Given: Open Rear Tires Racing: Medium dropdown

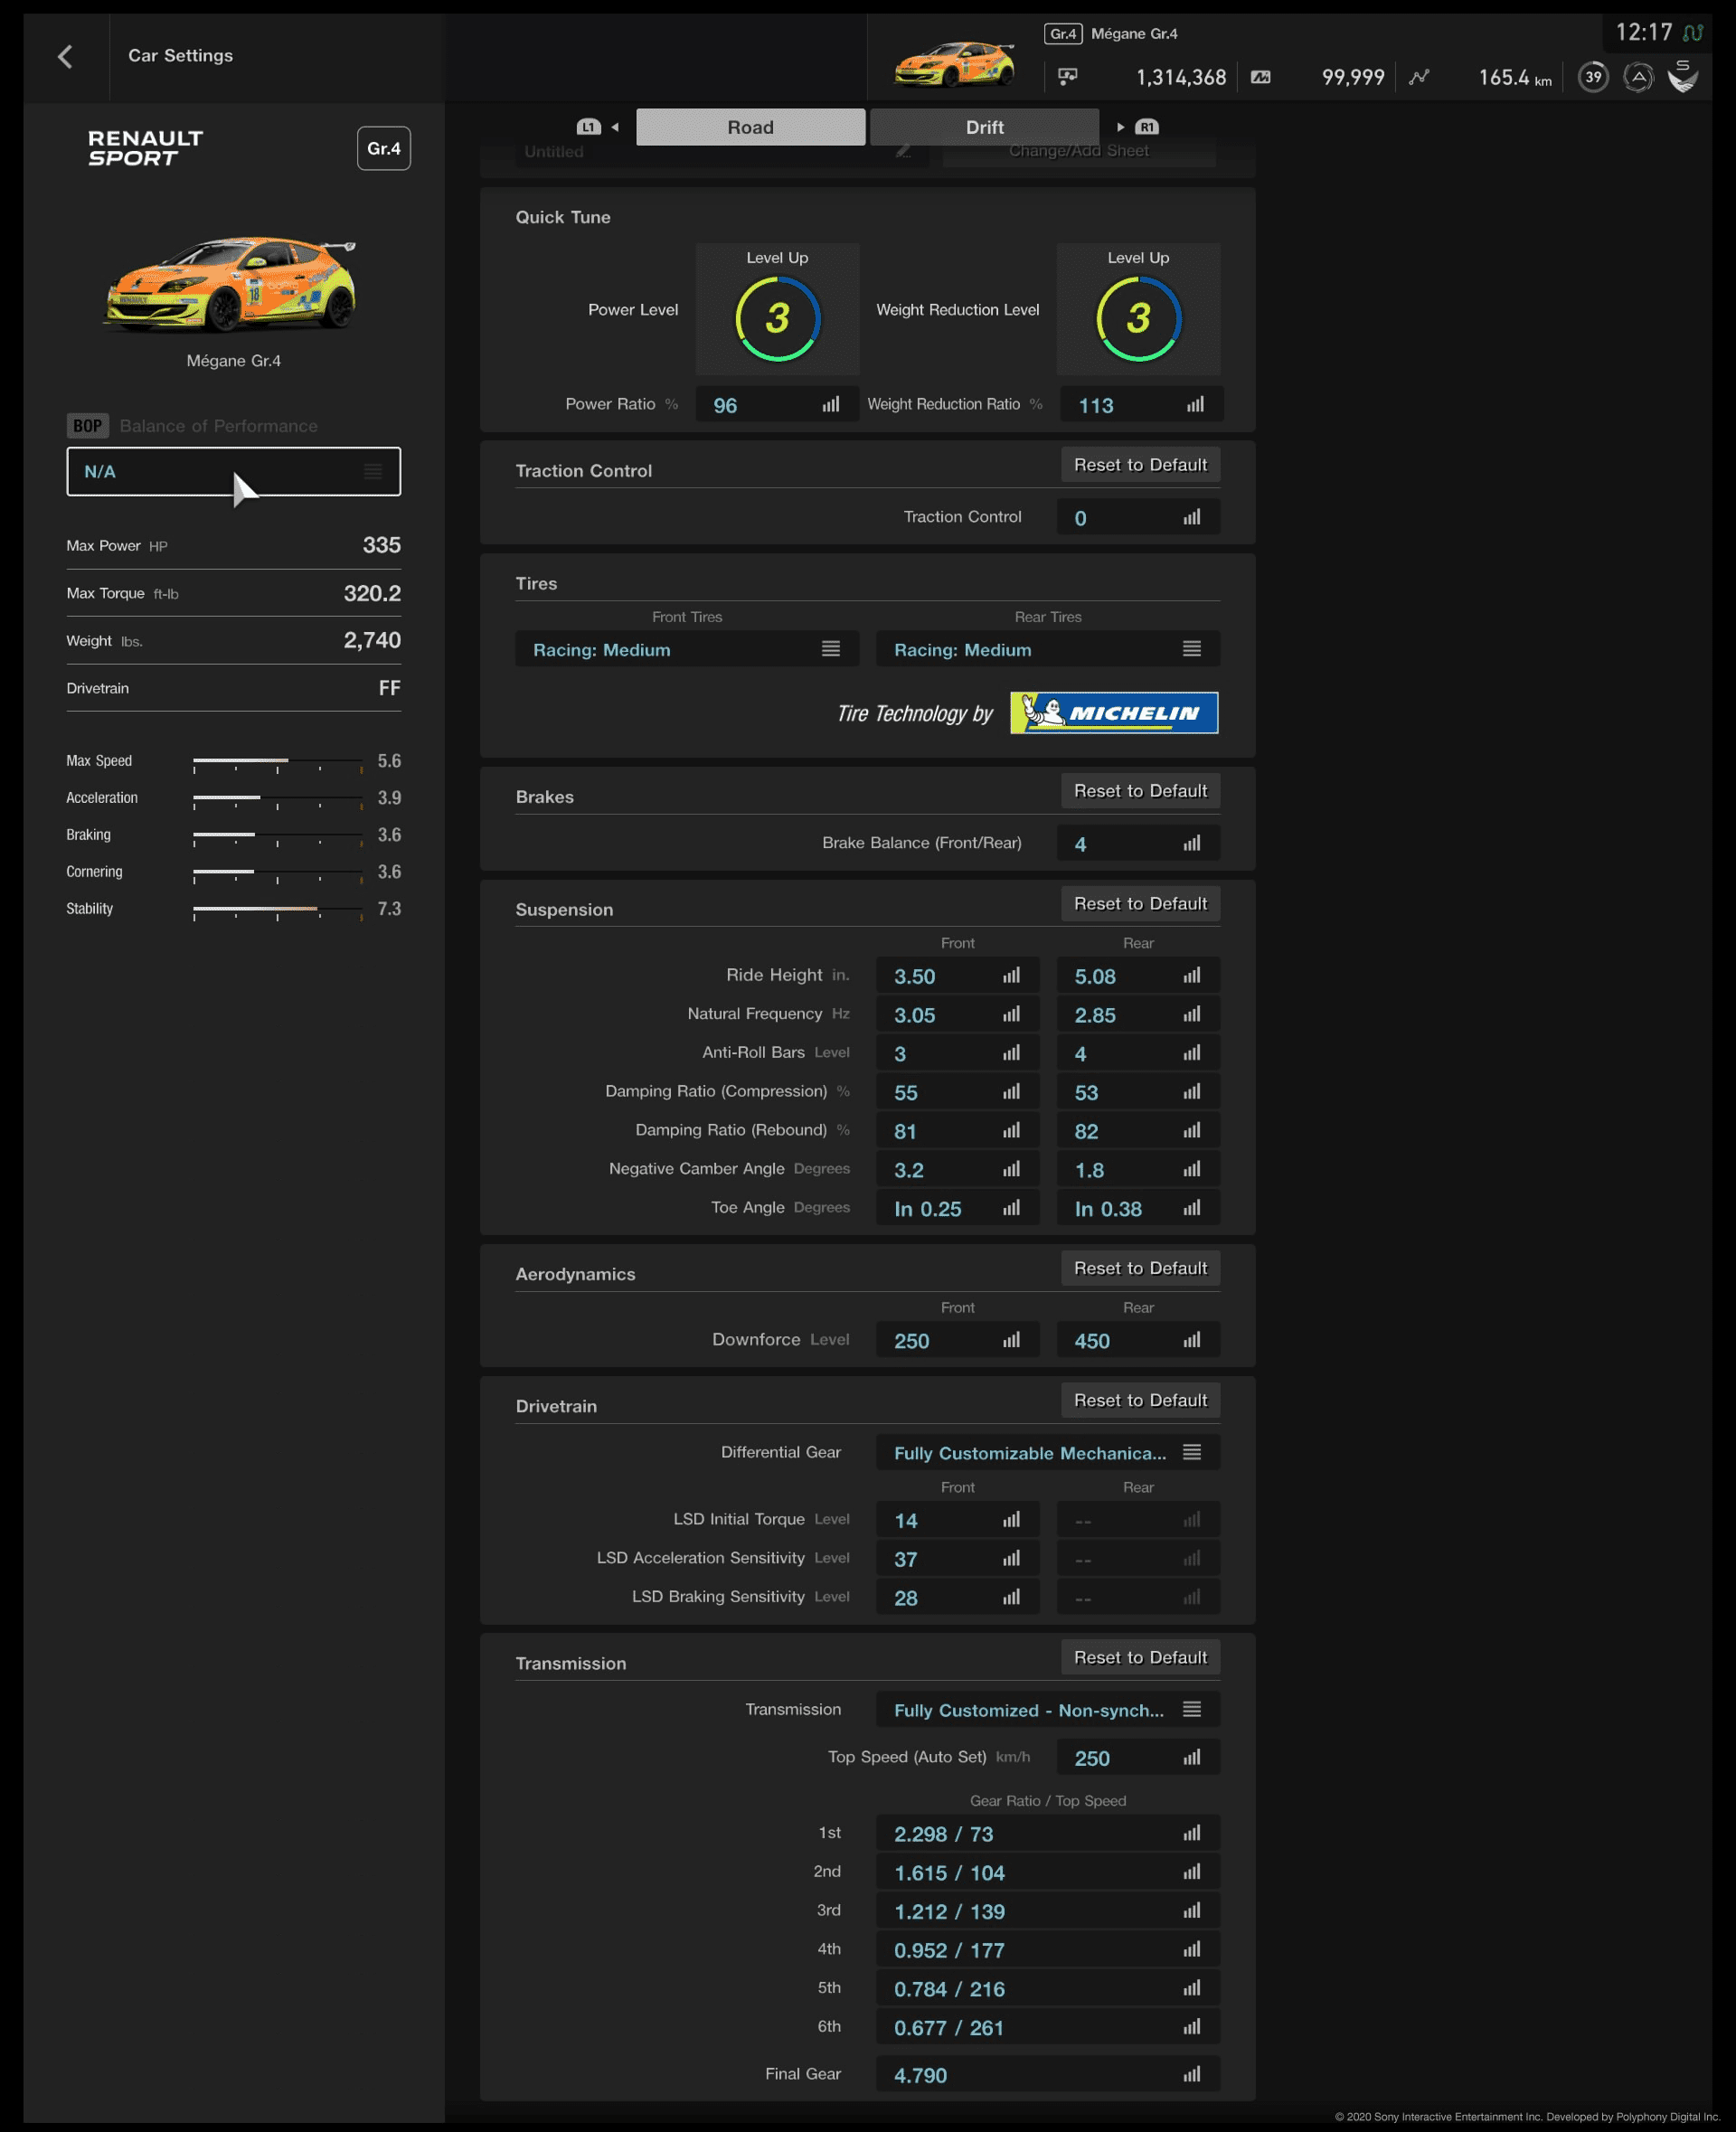Looking at the screenshot, I should 1048,649.
